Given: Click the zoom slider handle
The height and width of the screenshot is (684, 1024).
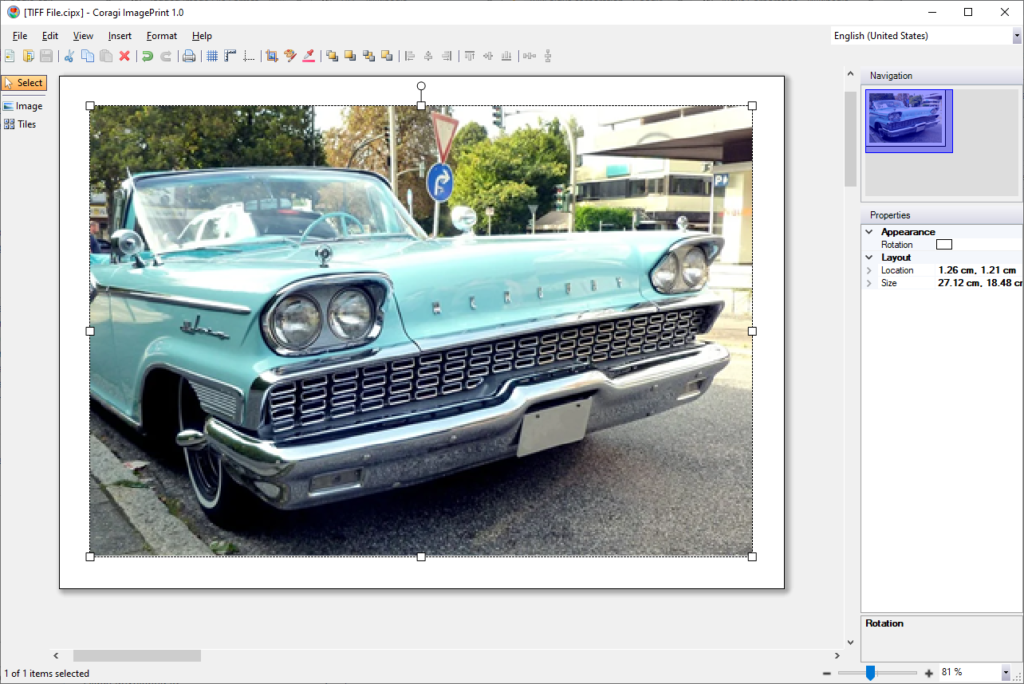Looking at the screenshot, I should click(x=870, y=672).
